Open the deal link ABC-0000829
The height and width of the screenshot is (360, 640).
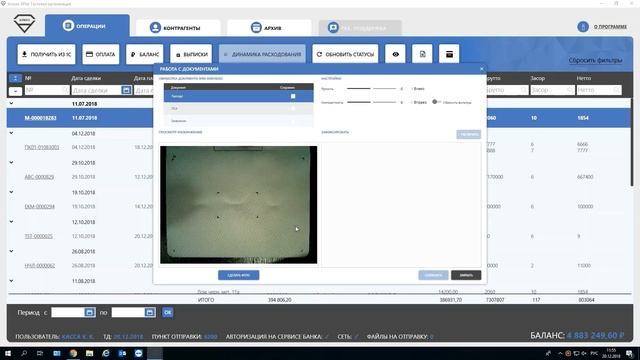(39, 177)
